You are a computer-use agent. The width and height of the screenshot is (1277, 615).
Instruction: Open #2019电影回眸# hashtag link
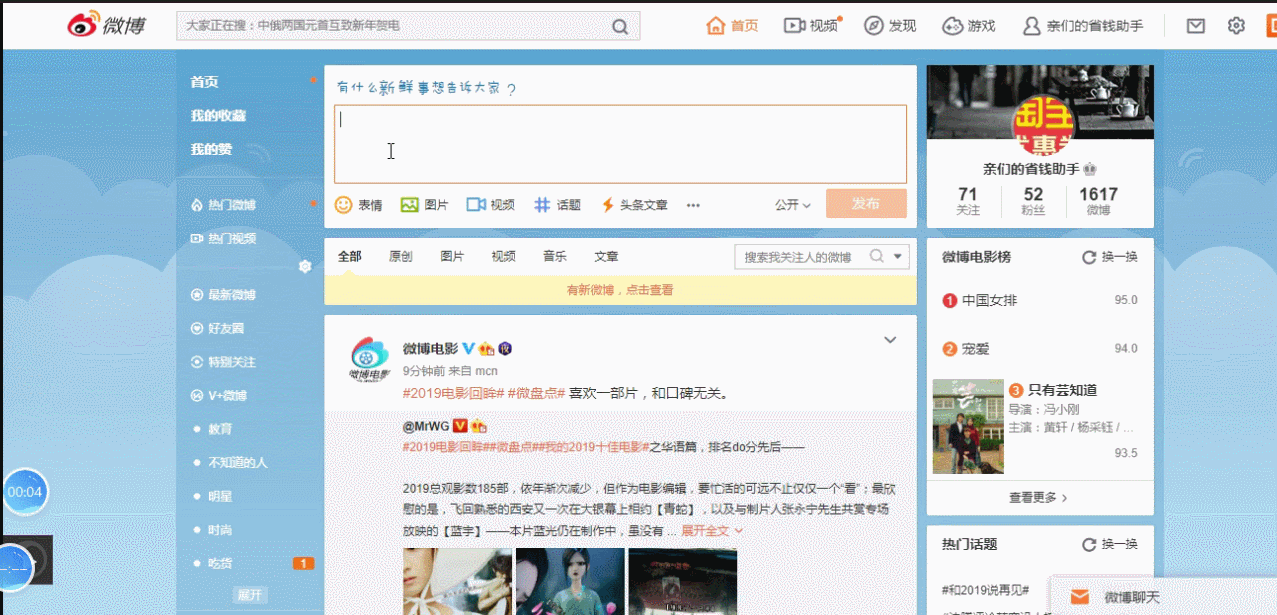pyautogui.click(x=453, y=394)
